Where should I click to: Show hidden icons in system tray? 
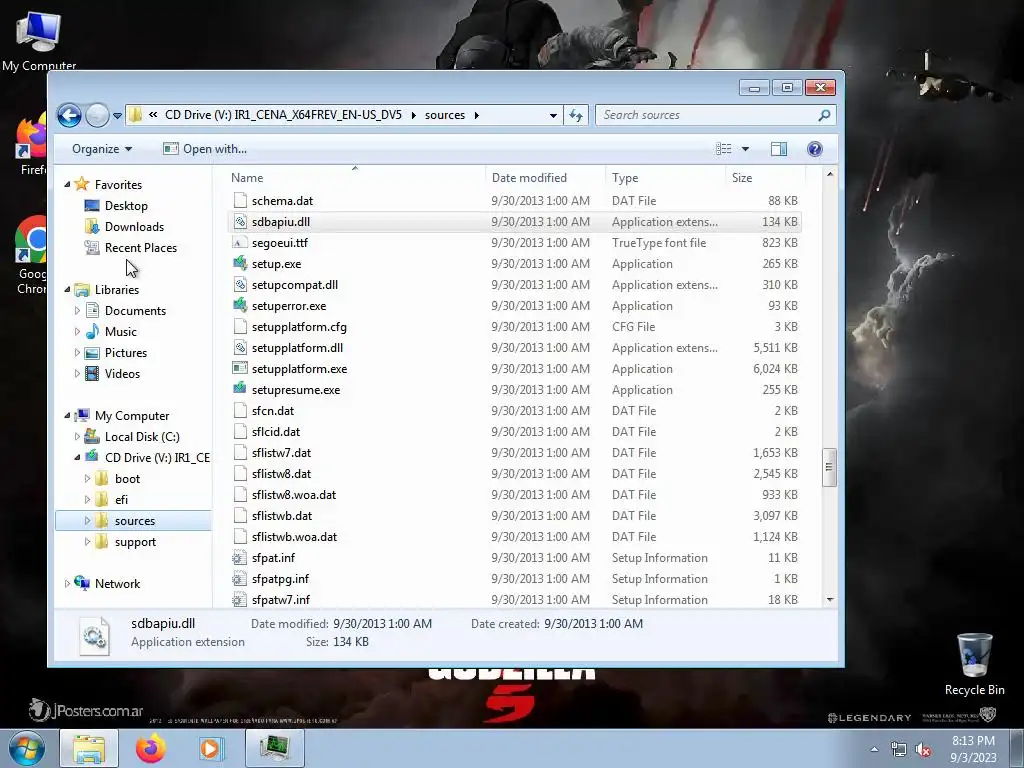pyautogui.click(x=874, y=750)
